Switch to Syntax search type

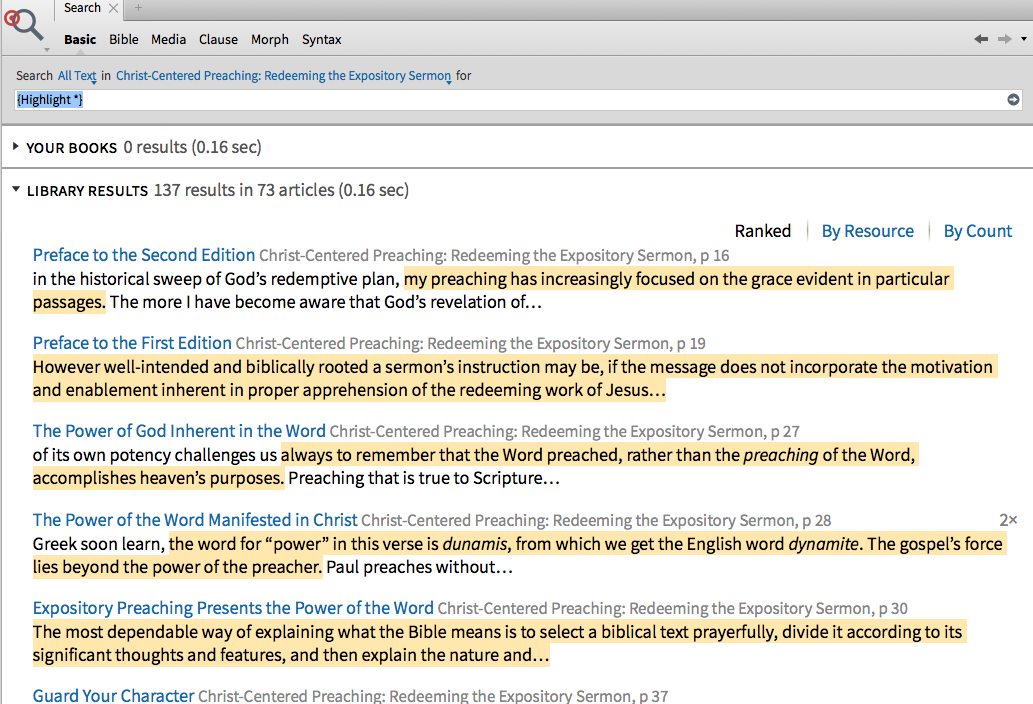[x=321, y=40]
